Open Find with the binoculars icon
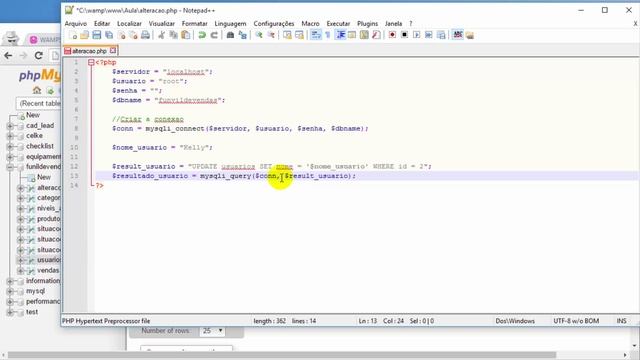Viewport: 640px width, 360px height. (230, 35)
